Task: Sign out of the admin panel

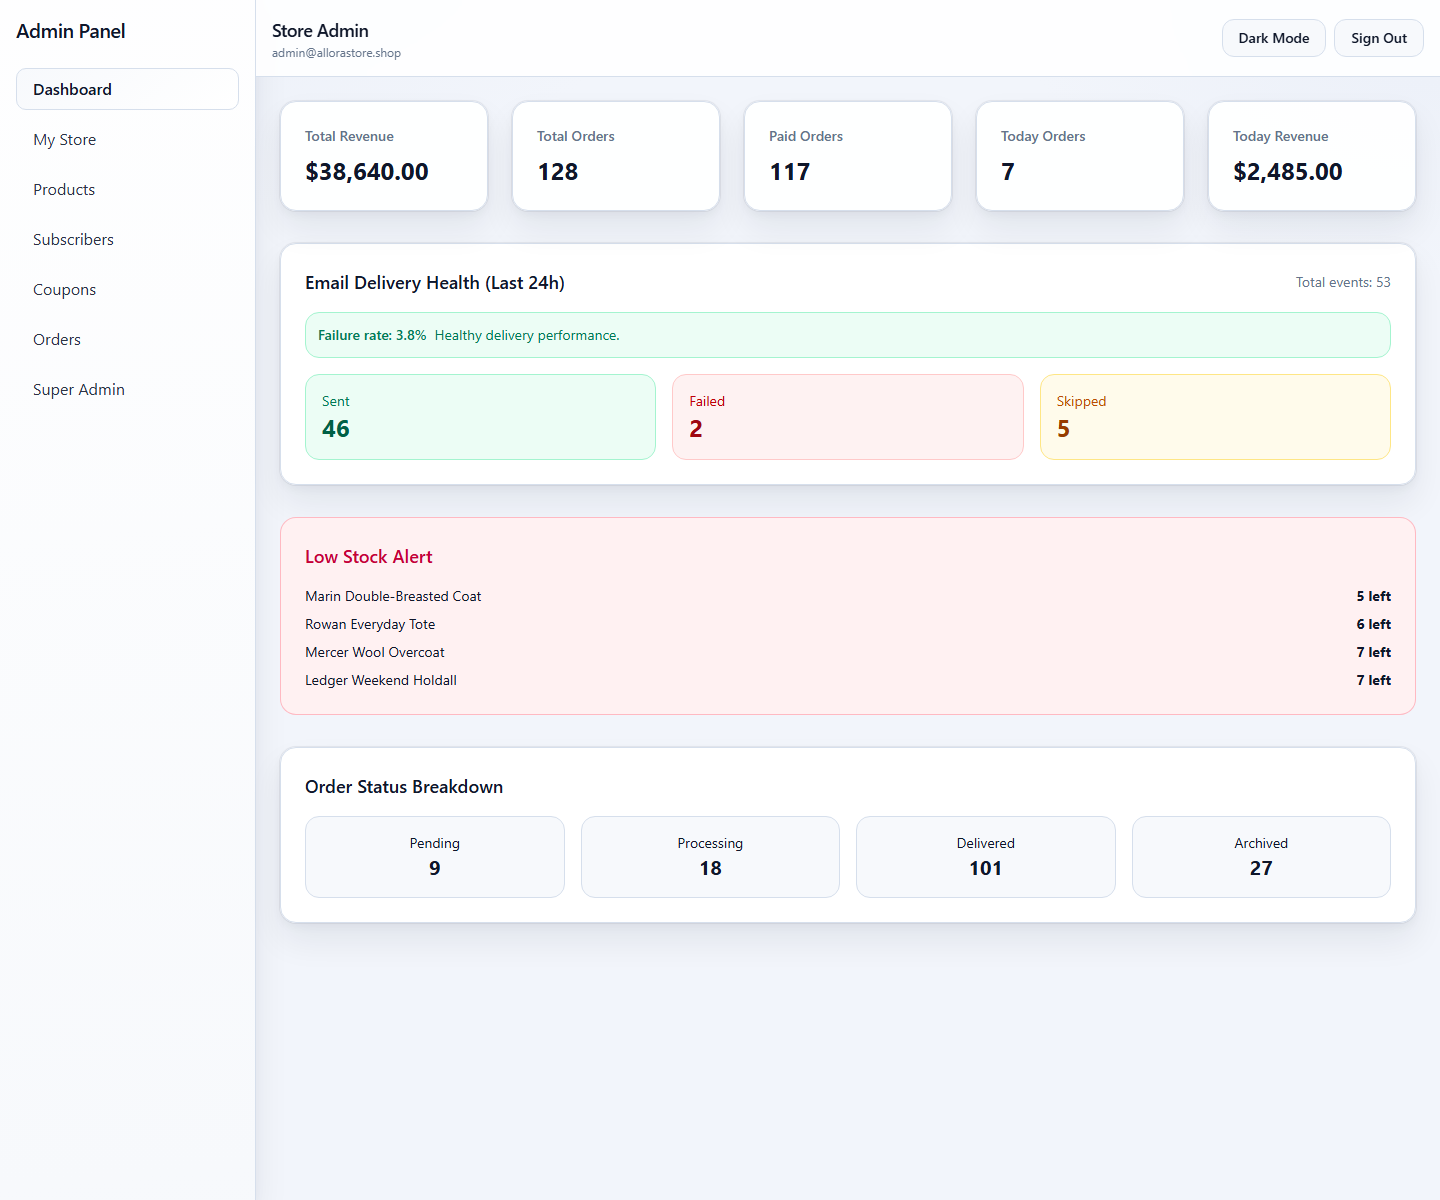Action: tap(1378, 37)
